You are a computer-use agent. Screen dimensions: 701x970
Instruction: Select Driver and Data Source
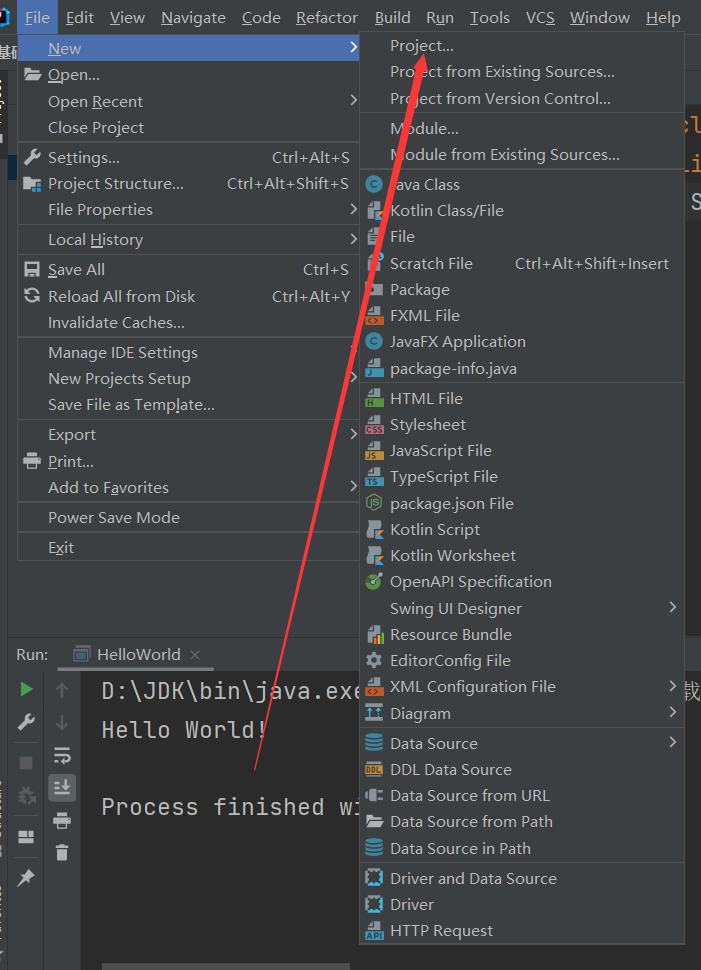(x=522, y=878)
